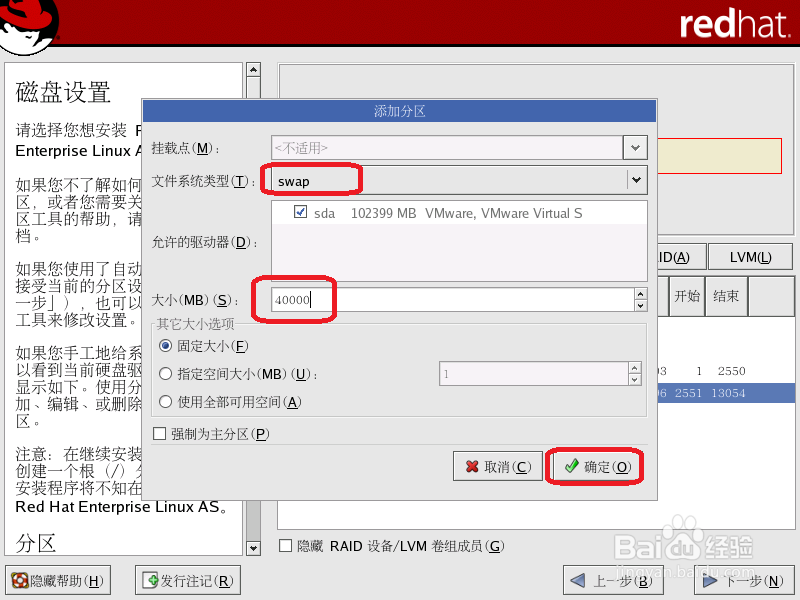Select the fixed size radio option

pos(165,346)
